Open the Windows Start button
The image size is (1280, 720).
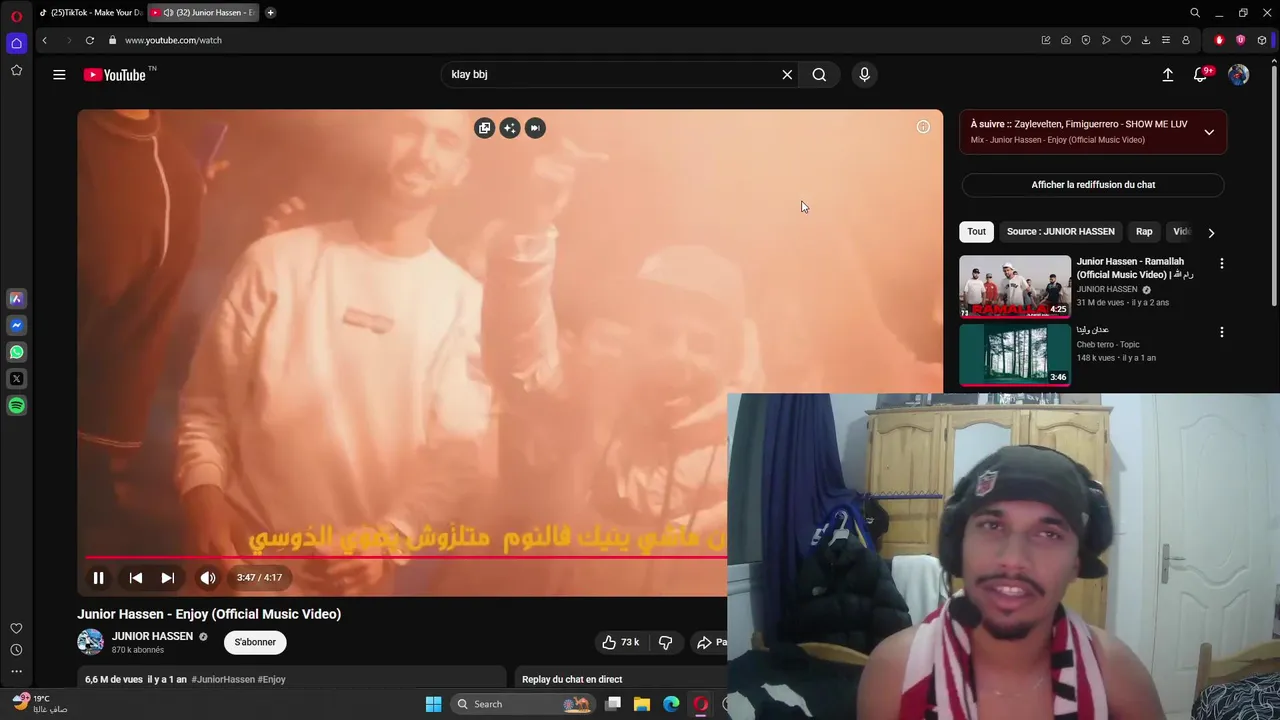point(433,704)
